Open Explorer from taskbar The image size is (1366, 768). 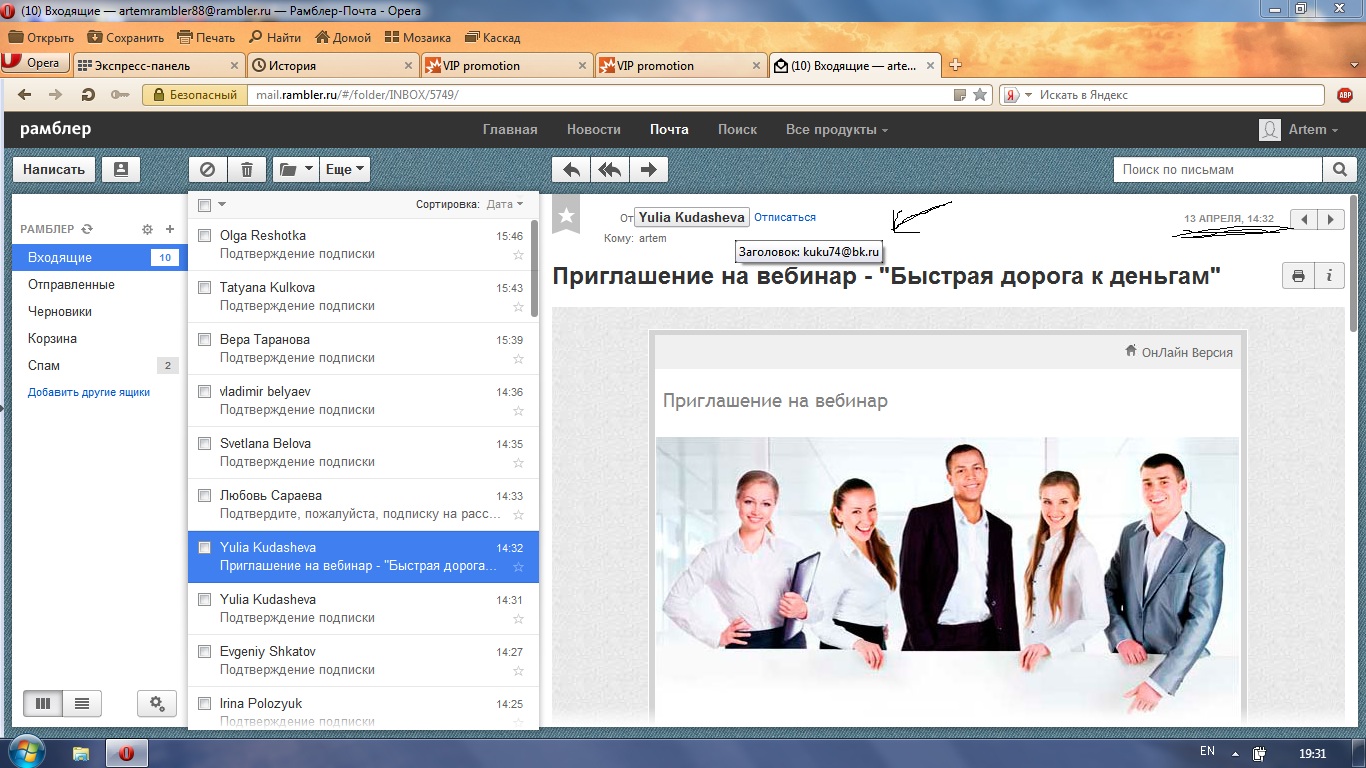(81, 752)
